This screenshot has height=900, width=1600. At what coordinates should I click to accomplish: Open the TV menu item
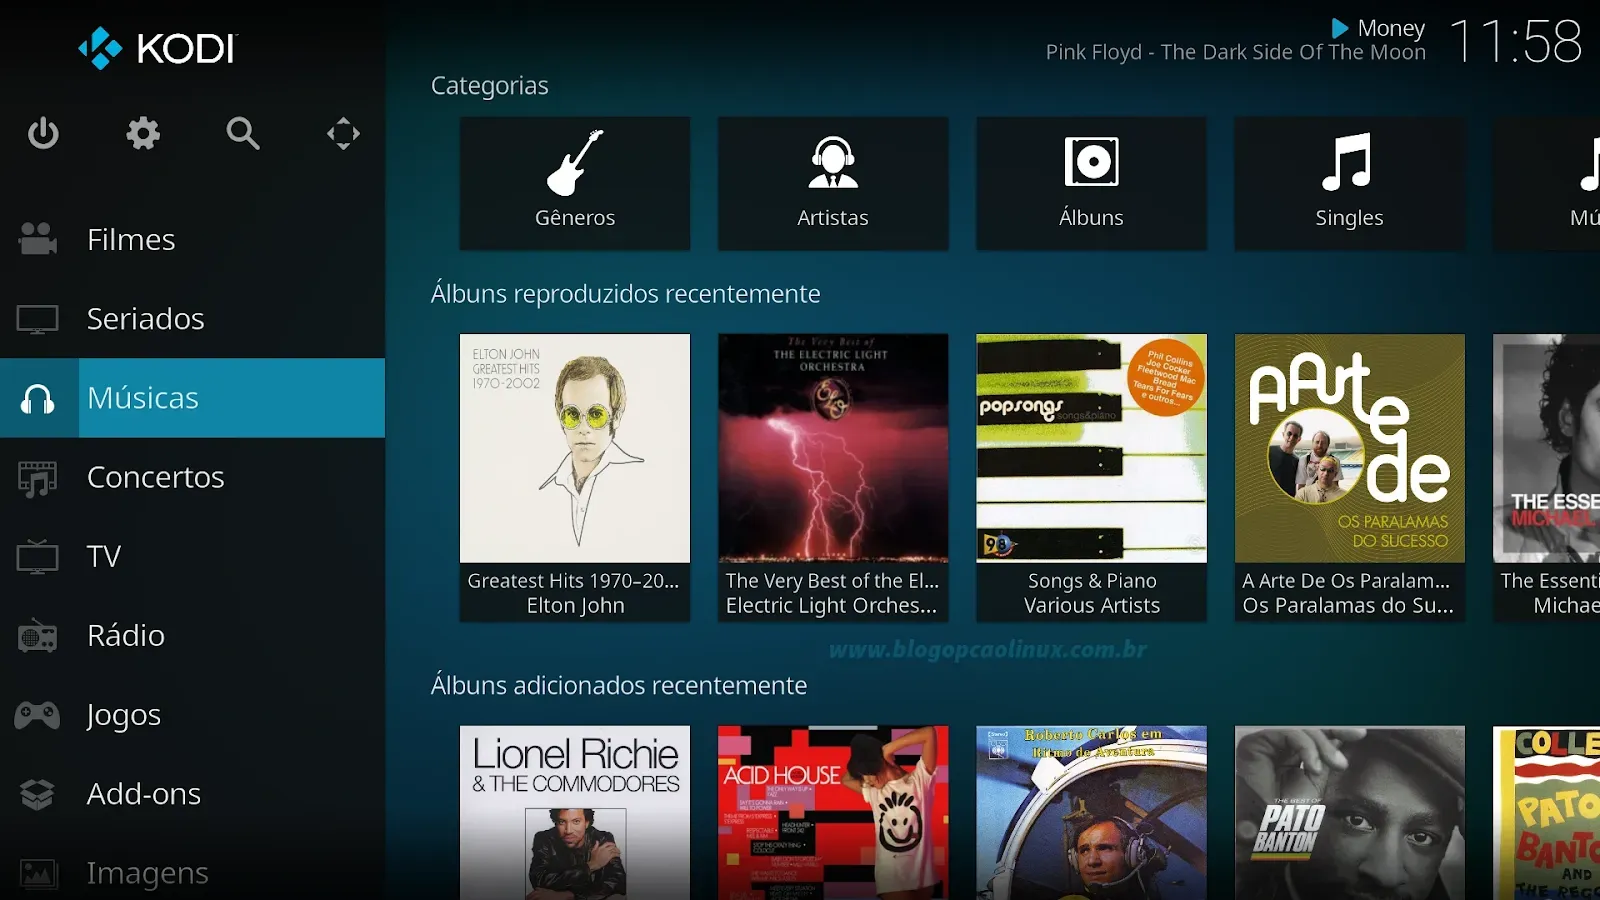point(192,556)
